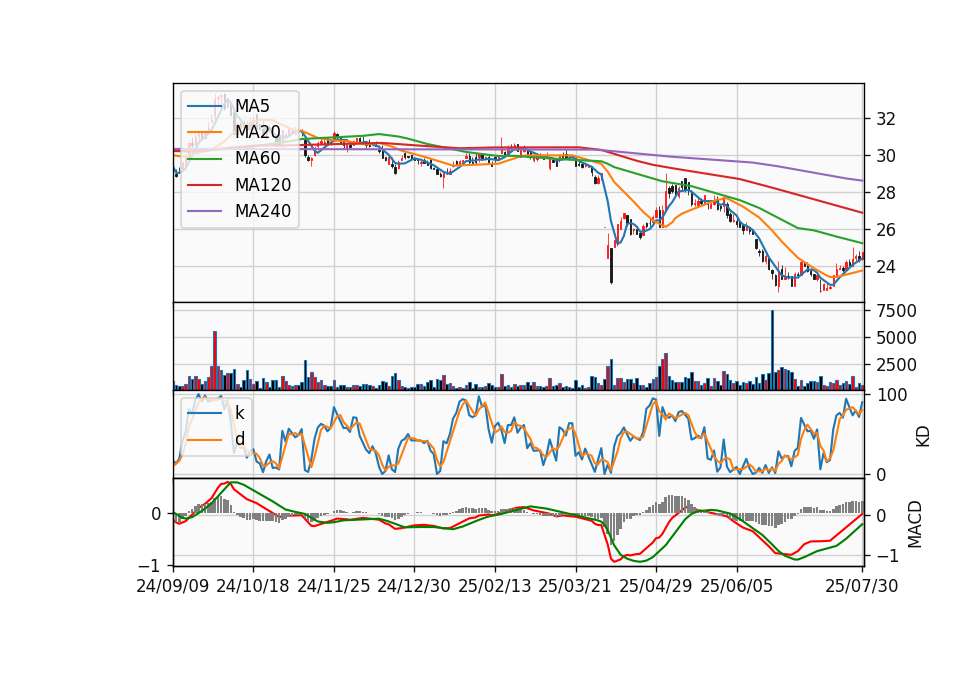The width and height of the screenshot is (960, 690).
Task: Click the price axis value 30
Action: pos(886,156)
